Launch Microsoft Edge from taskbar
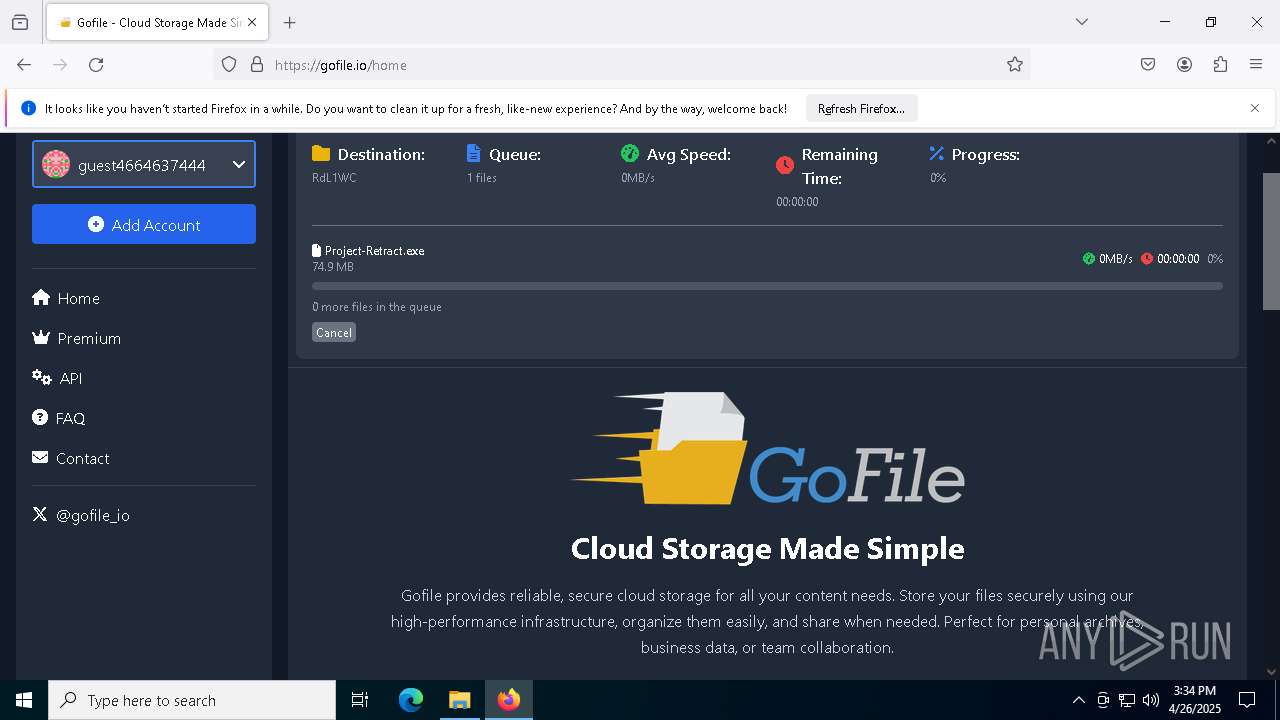Viewport: 1280px width, 720px height. click(411, 700)
